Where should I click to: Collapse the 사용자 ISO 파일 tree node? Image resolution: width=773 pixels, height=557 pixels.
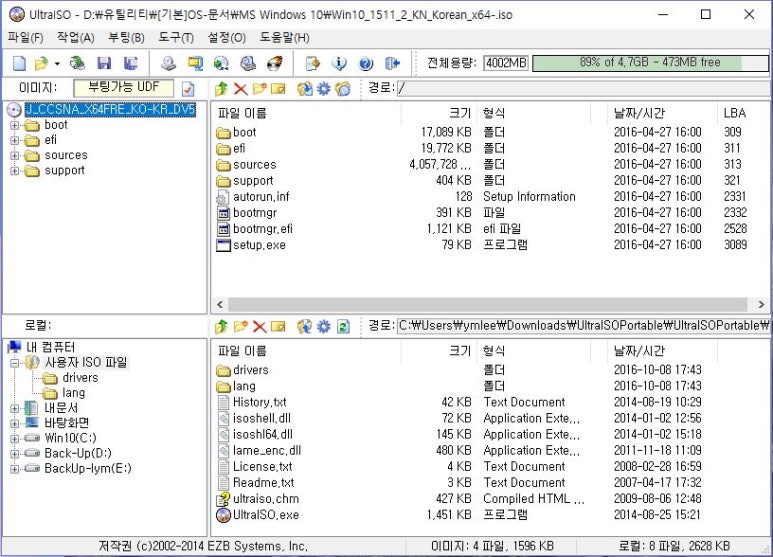point(15,363)
